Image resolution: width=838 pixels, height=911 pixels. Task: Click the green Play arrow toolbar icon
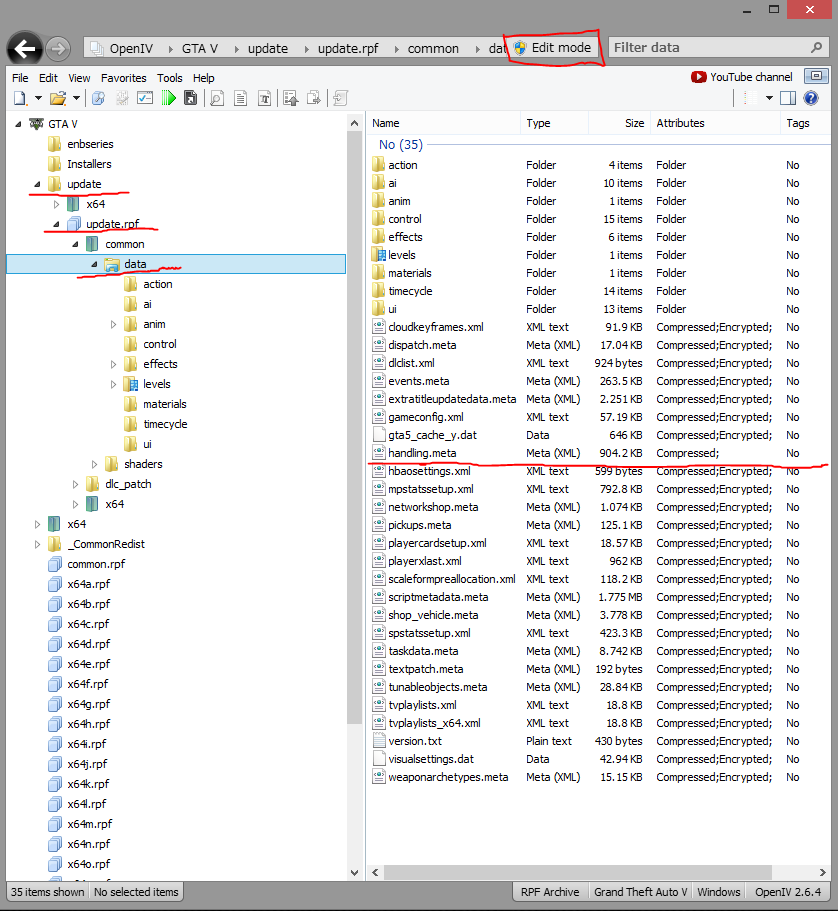click(169, 98)
